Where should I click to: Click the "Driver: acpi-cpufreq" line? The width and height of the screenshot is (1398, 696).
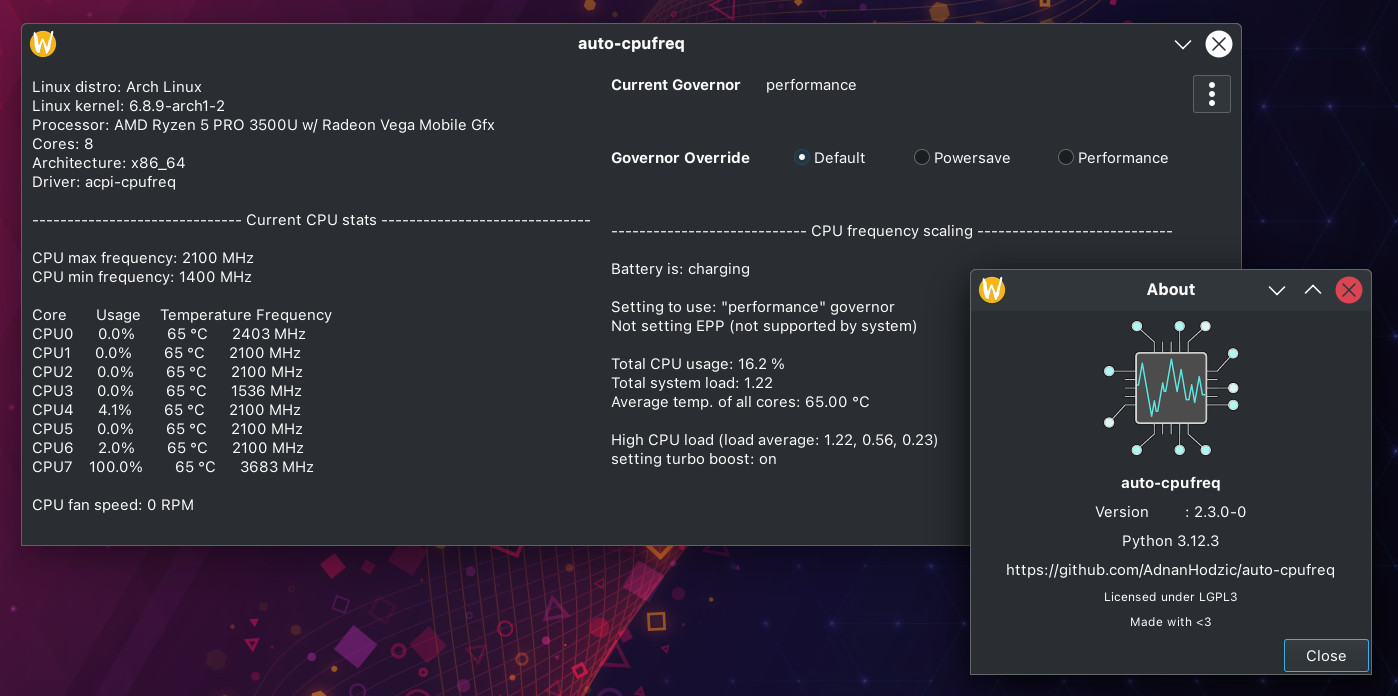(104, 182)
